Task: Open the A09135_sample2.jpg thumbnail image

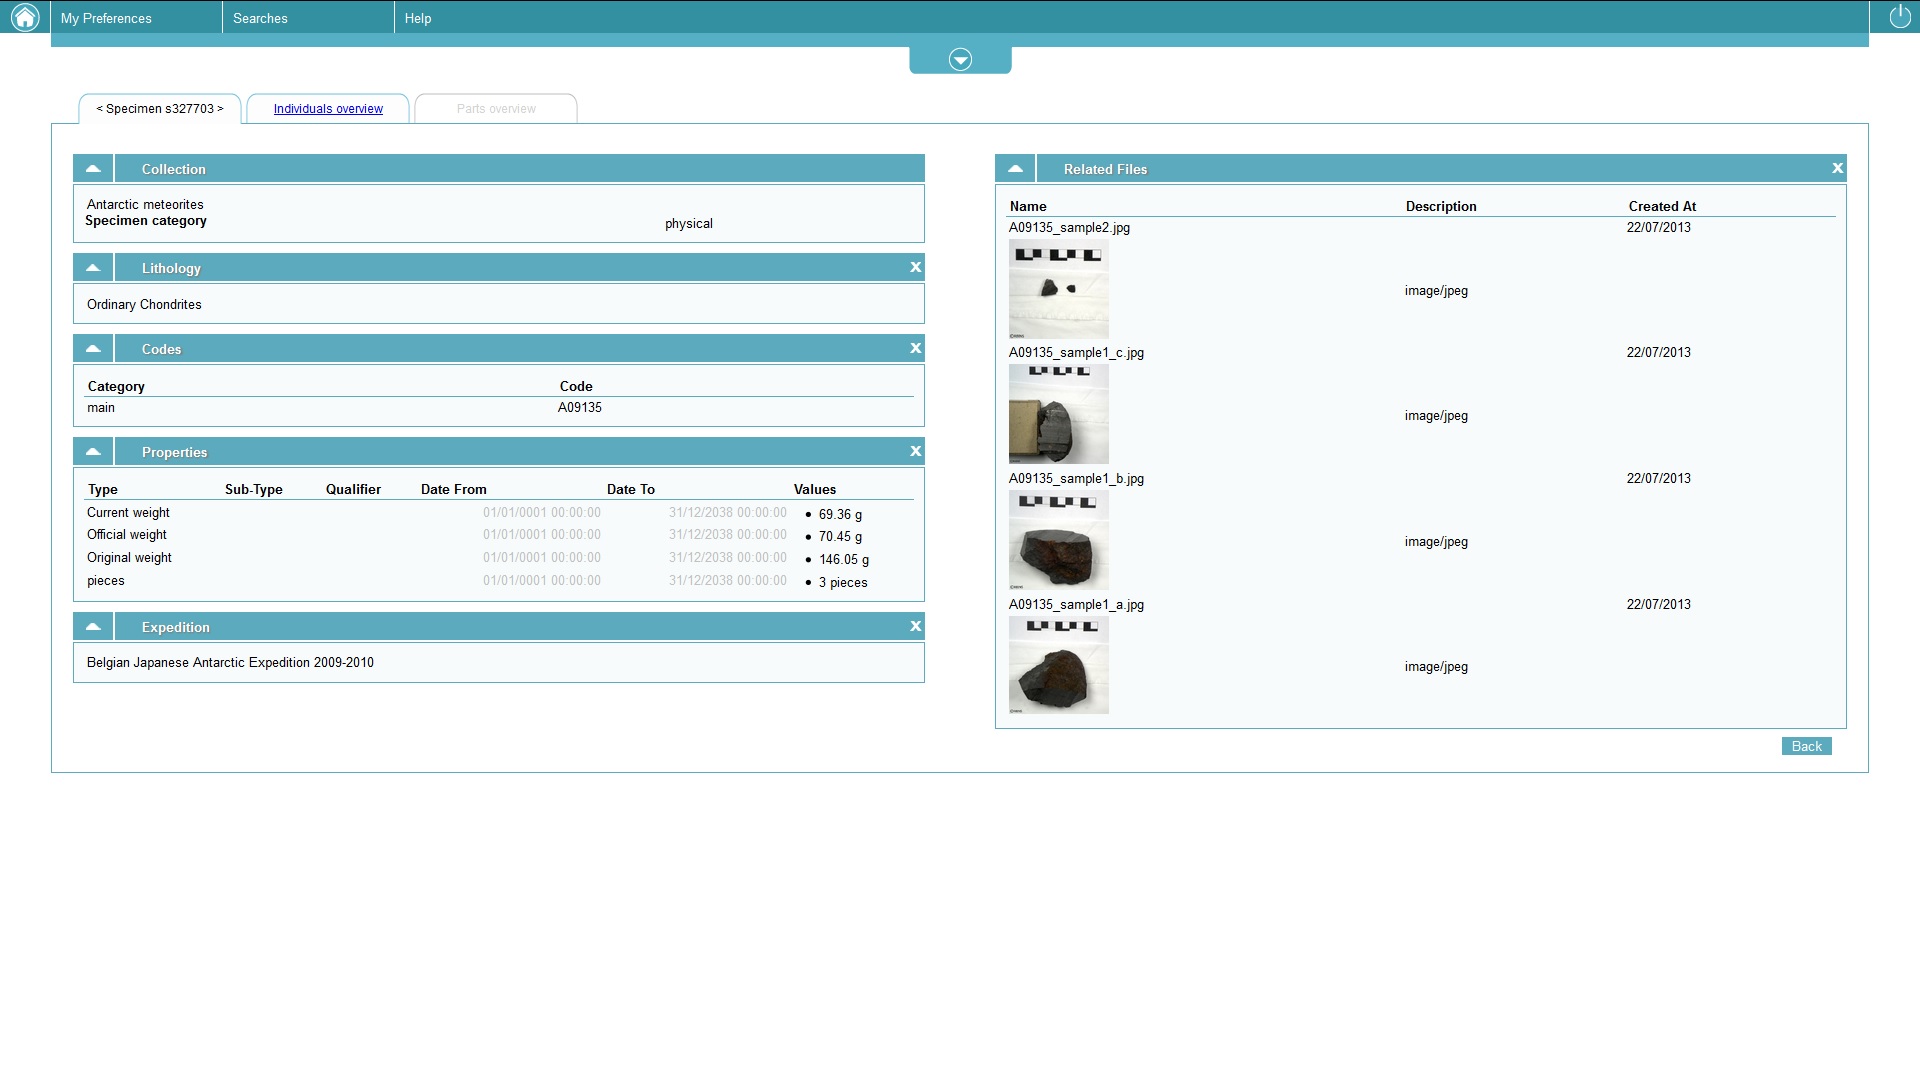Action: pos(1058,289)
